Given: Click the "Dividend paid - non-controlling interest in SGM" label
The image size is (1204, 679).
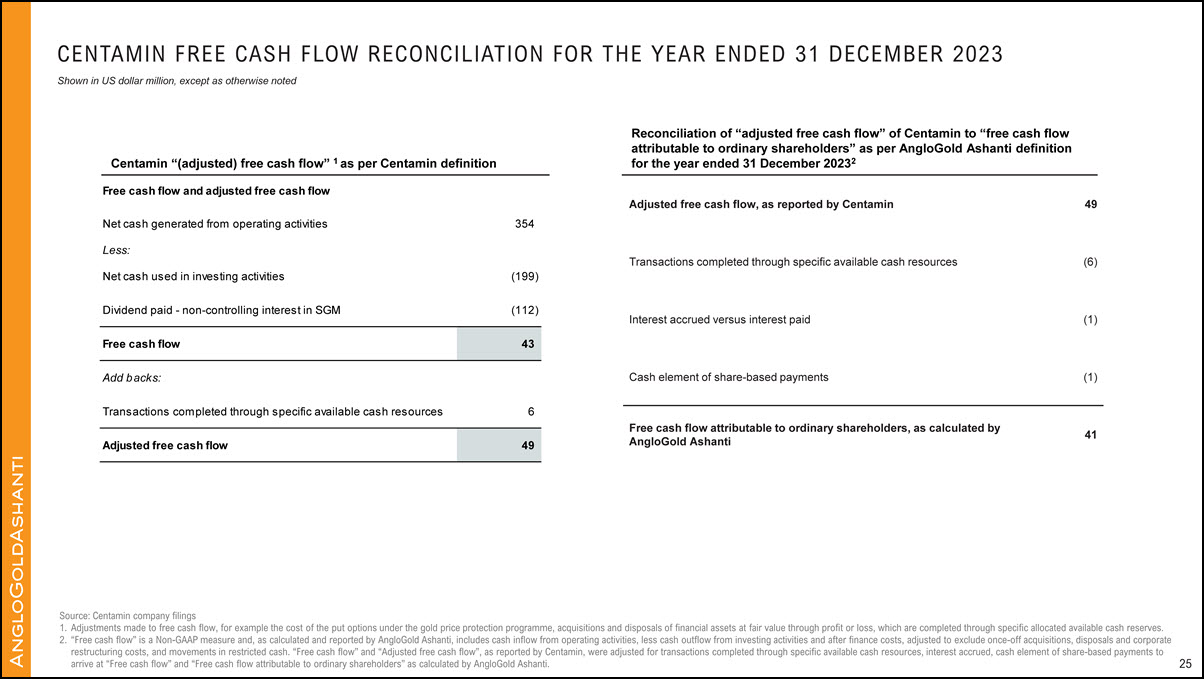Looking at the screenshot, I should (221, 310).
